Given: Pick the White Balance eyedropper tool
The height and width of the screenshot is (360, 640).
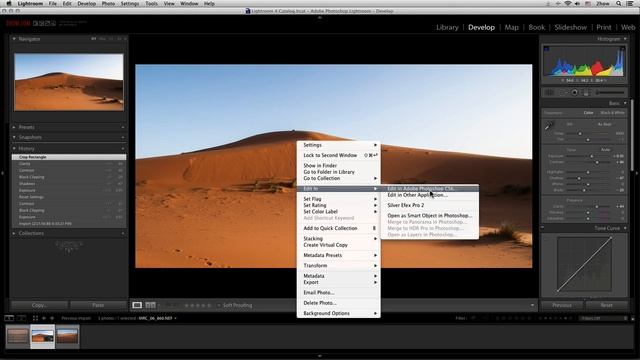Looking at the screenshot, I should pyautogui.click(x=549, y=126).
